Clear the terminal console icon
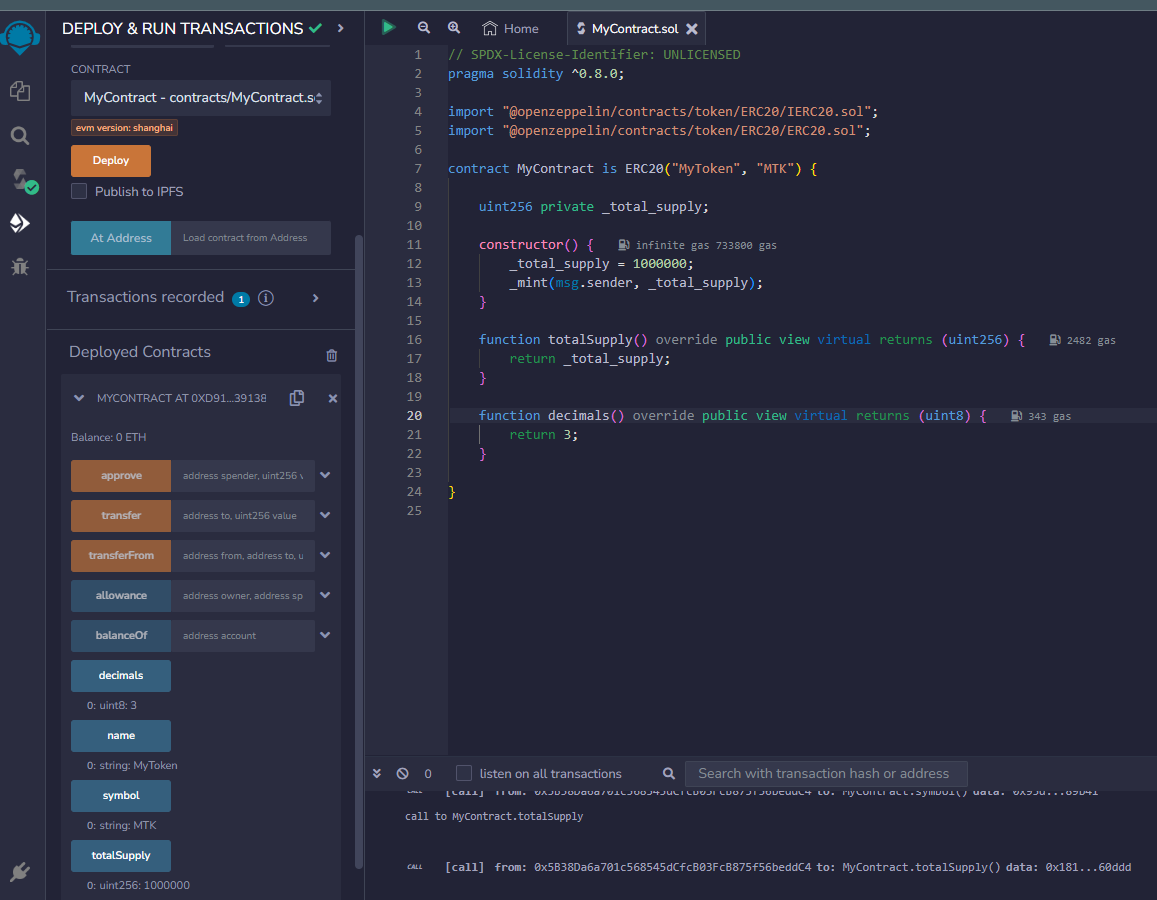Screen dimensions: 1157x900 tap(402, 774)
